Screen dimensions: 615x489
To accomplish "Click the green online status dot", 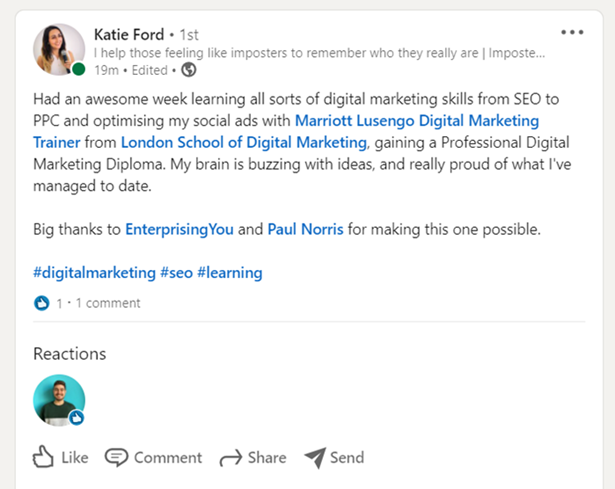I will (79, 69).
